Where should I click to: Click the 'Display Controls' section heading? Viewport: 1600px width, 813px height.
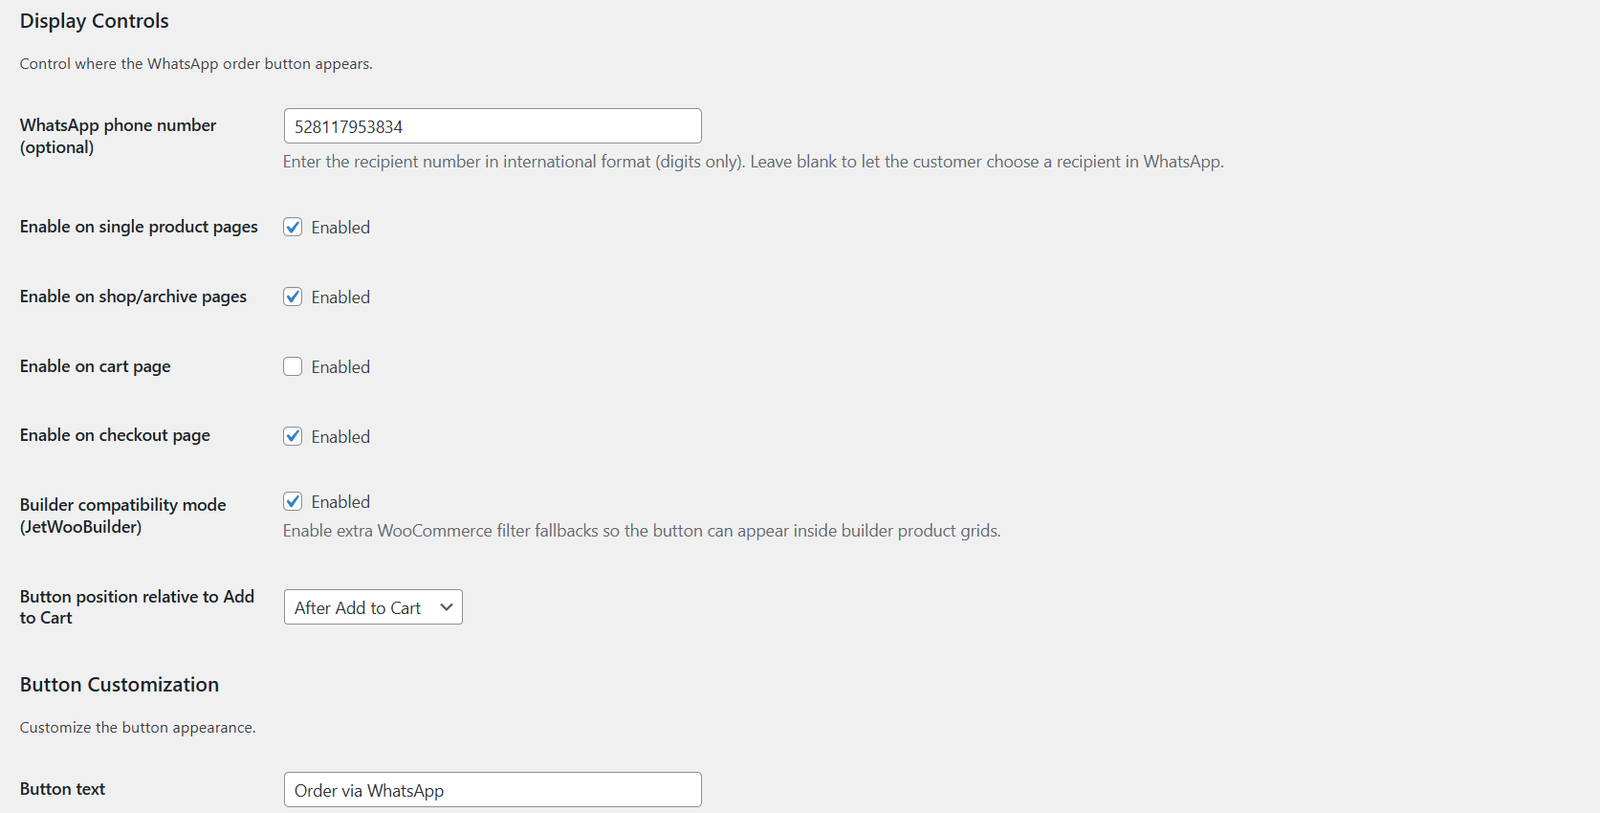coord(94,21)
